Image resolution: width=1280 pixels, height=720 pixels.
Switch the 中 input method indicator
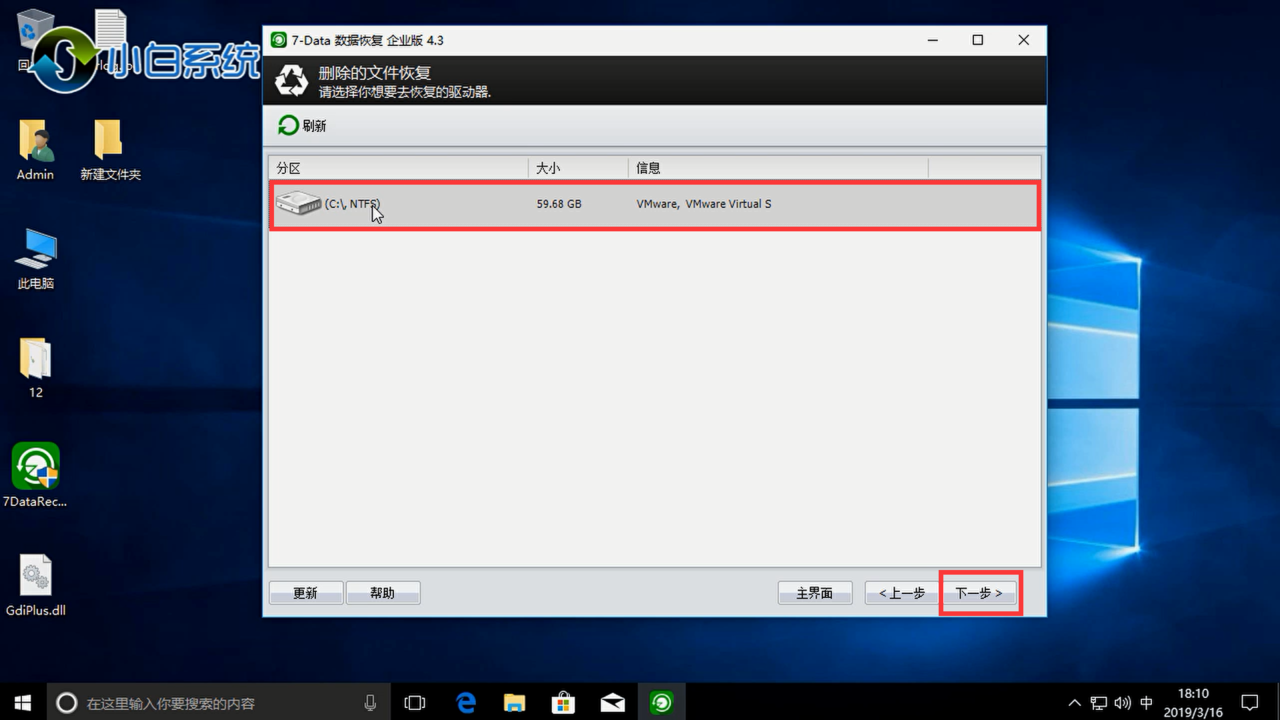[1146, 703]
